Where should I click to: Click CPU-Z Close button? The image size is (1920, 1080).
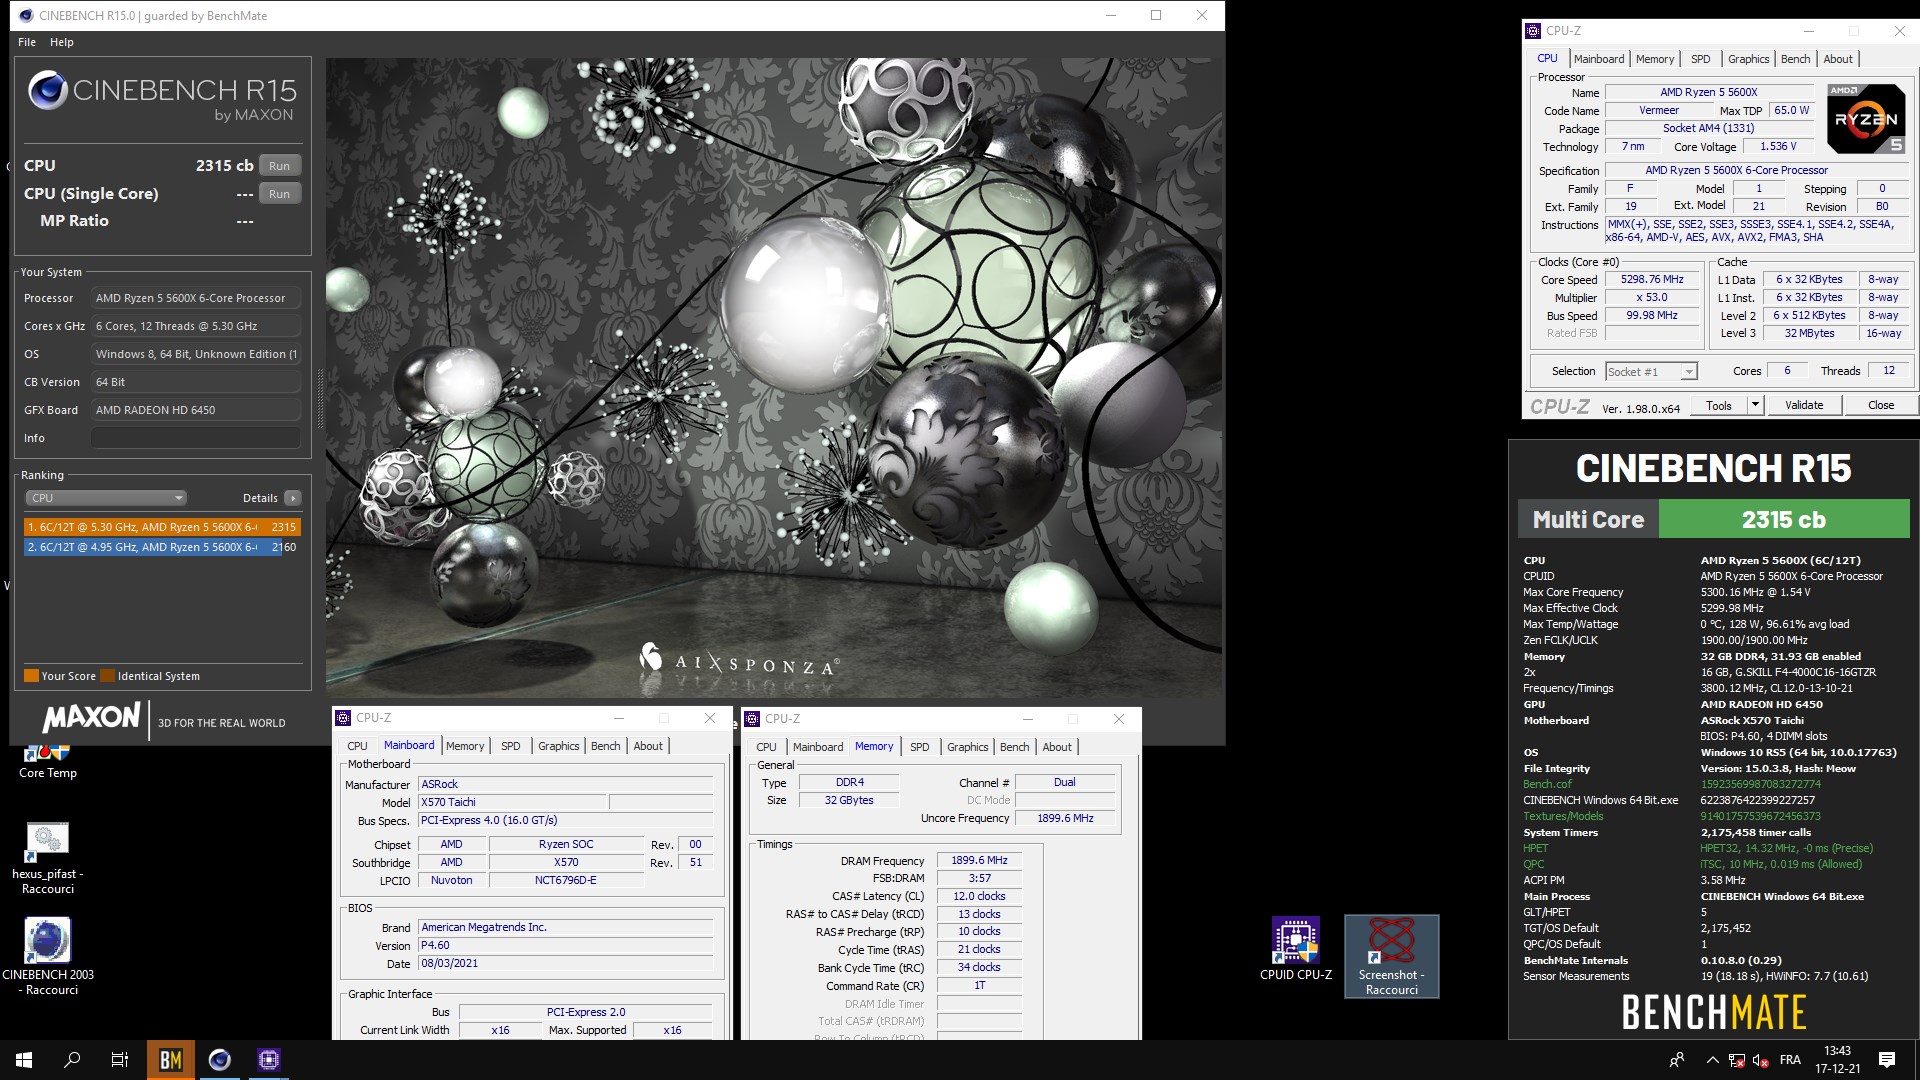coord(1881,405)
